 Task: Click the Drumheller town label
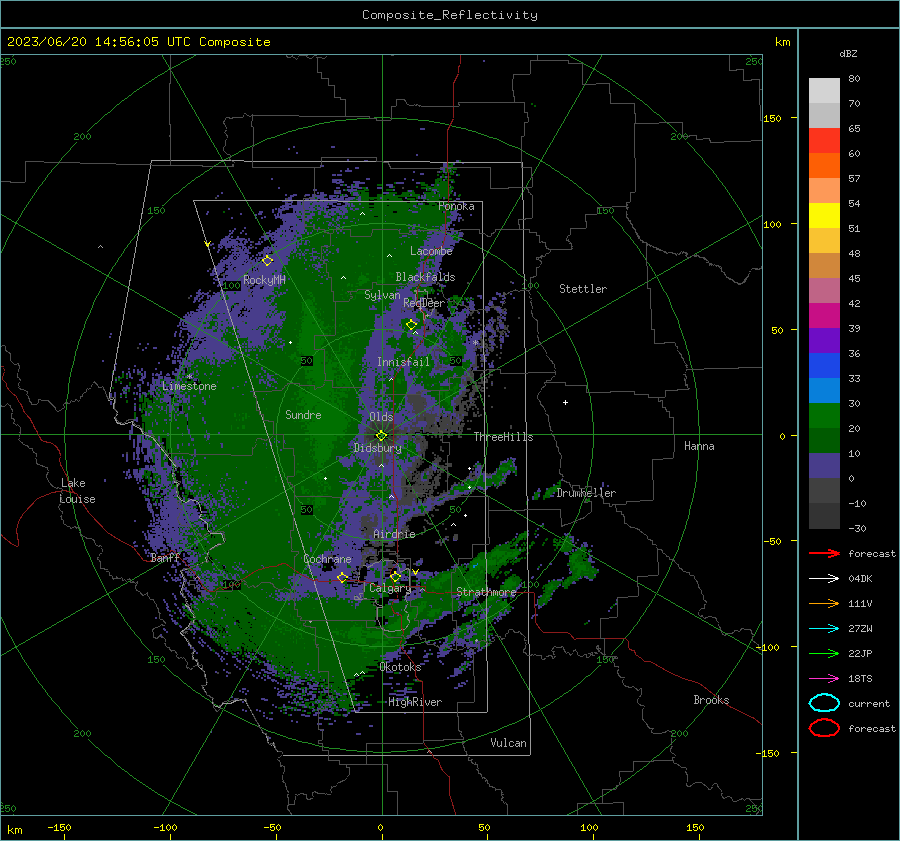[586, 493]
